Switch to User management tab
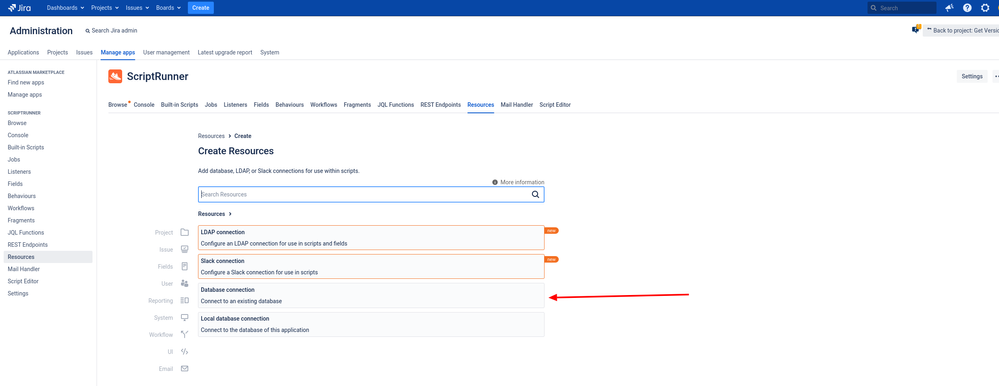The height and width of the screenshot is (386, 999). point(166,52)
